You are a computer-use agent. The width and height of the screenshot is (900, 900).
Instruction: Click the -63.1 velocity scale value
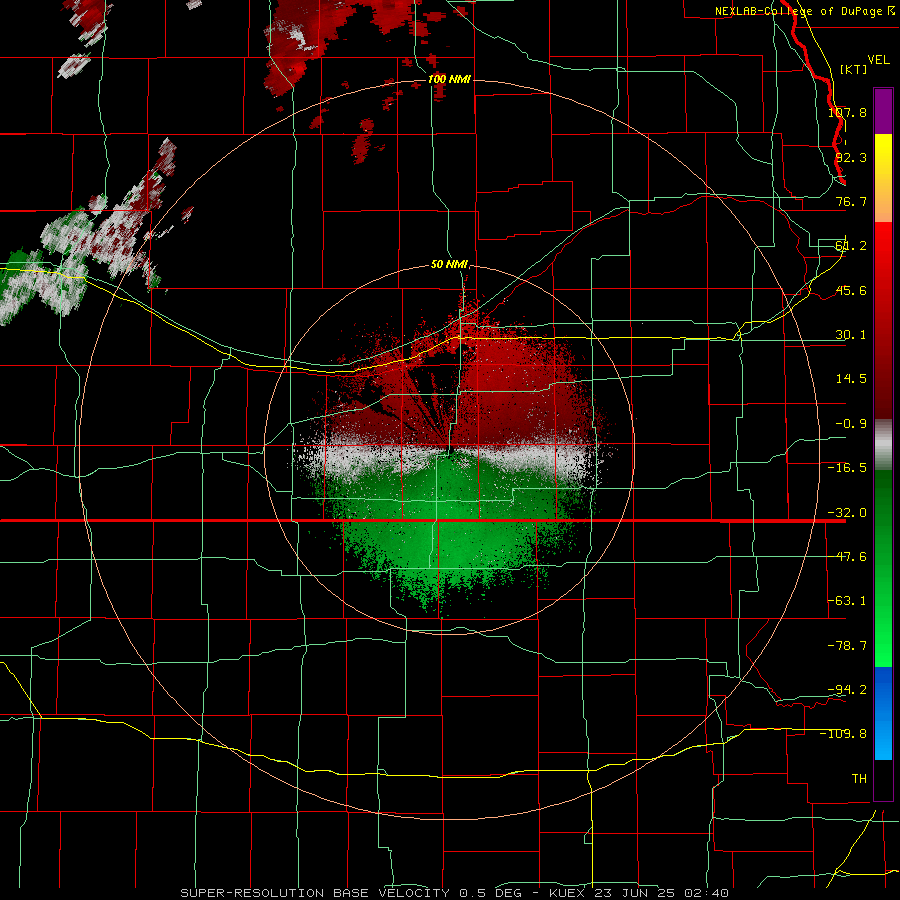(x=847, y=601)
